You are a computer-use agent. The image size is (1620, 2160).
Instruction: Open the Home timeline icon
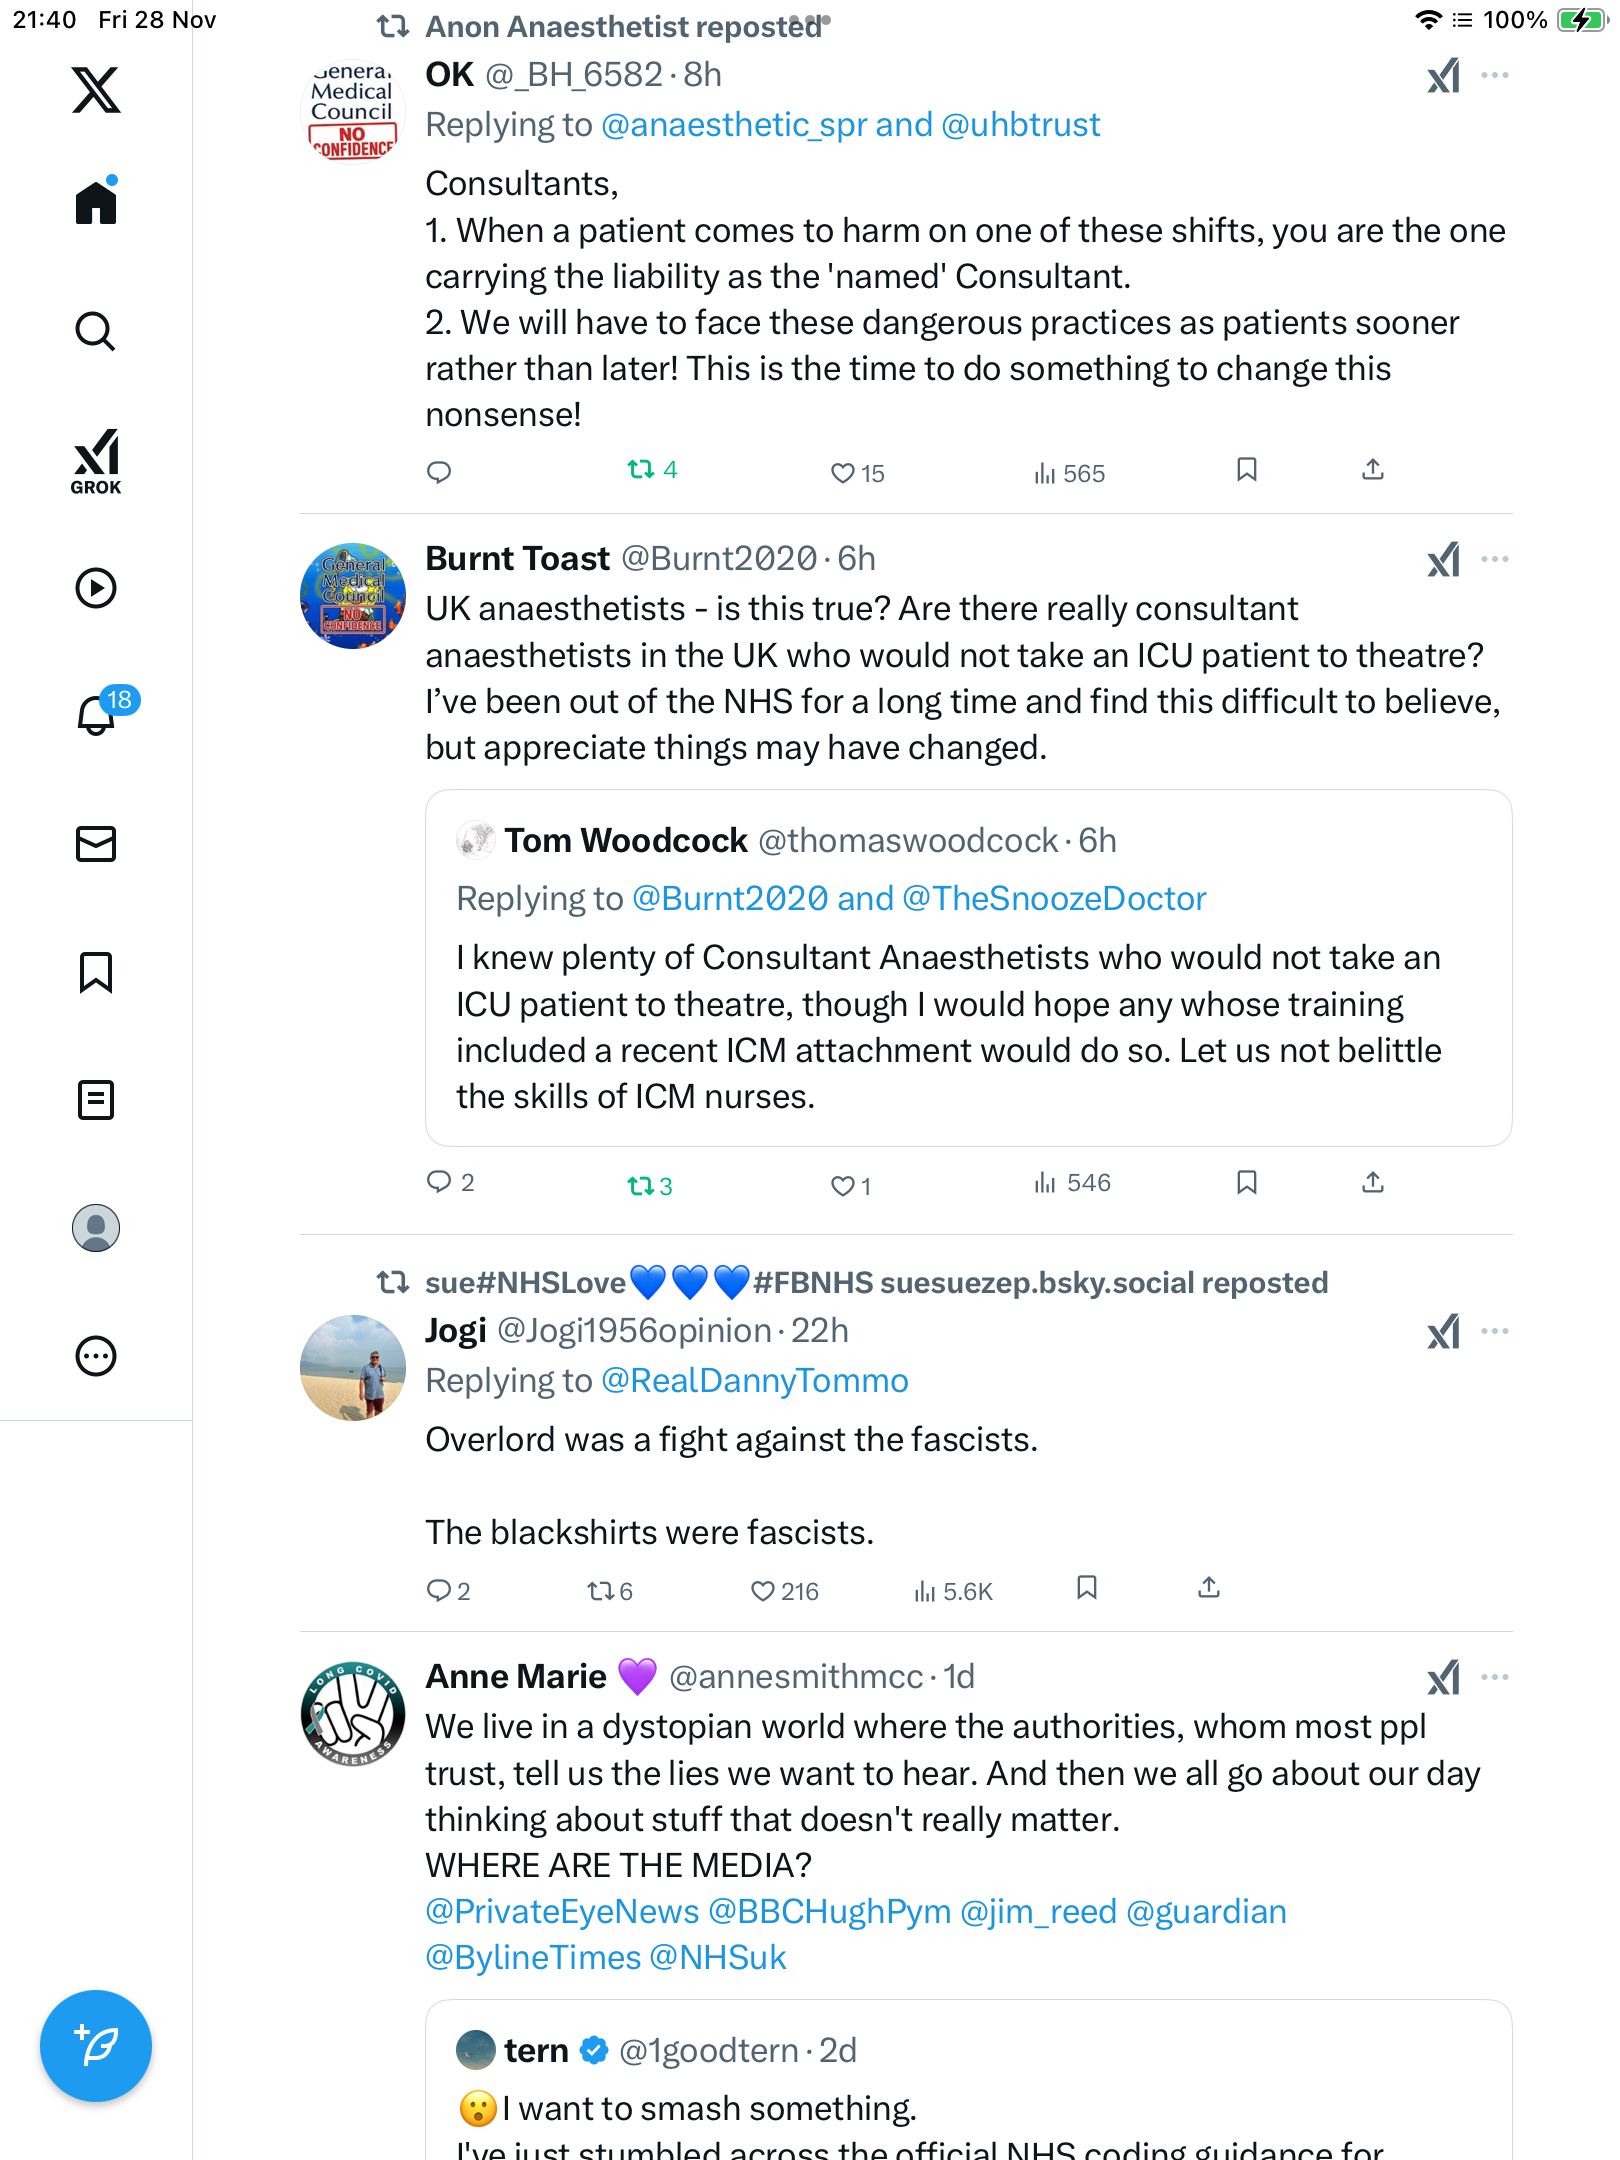point(96,203)
